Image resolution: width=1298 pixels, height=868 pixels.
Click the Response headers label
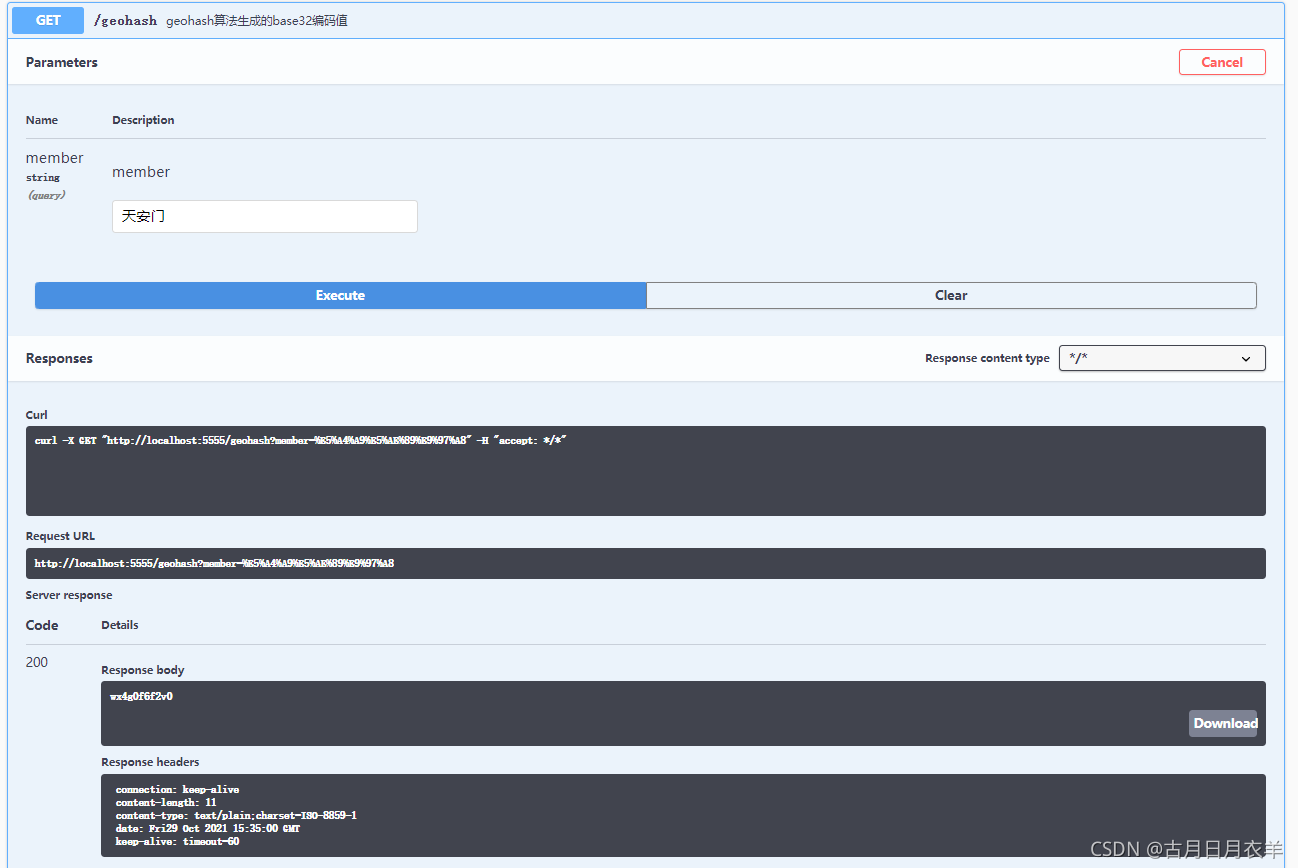150,762
